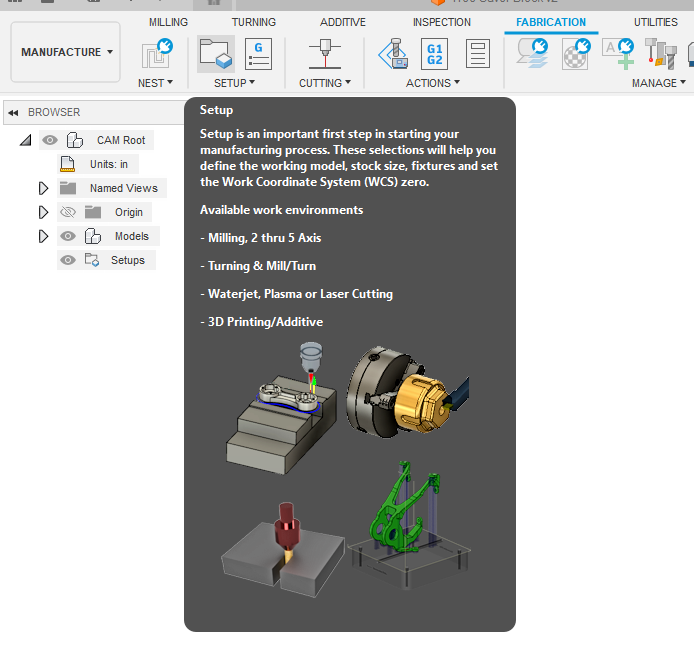Show the hidden Origin folder

coord(68,212)
